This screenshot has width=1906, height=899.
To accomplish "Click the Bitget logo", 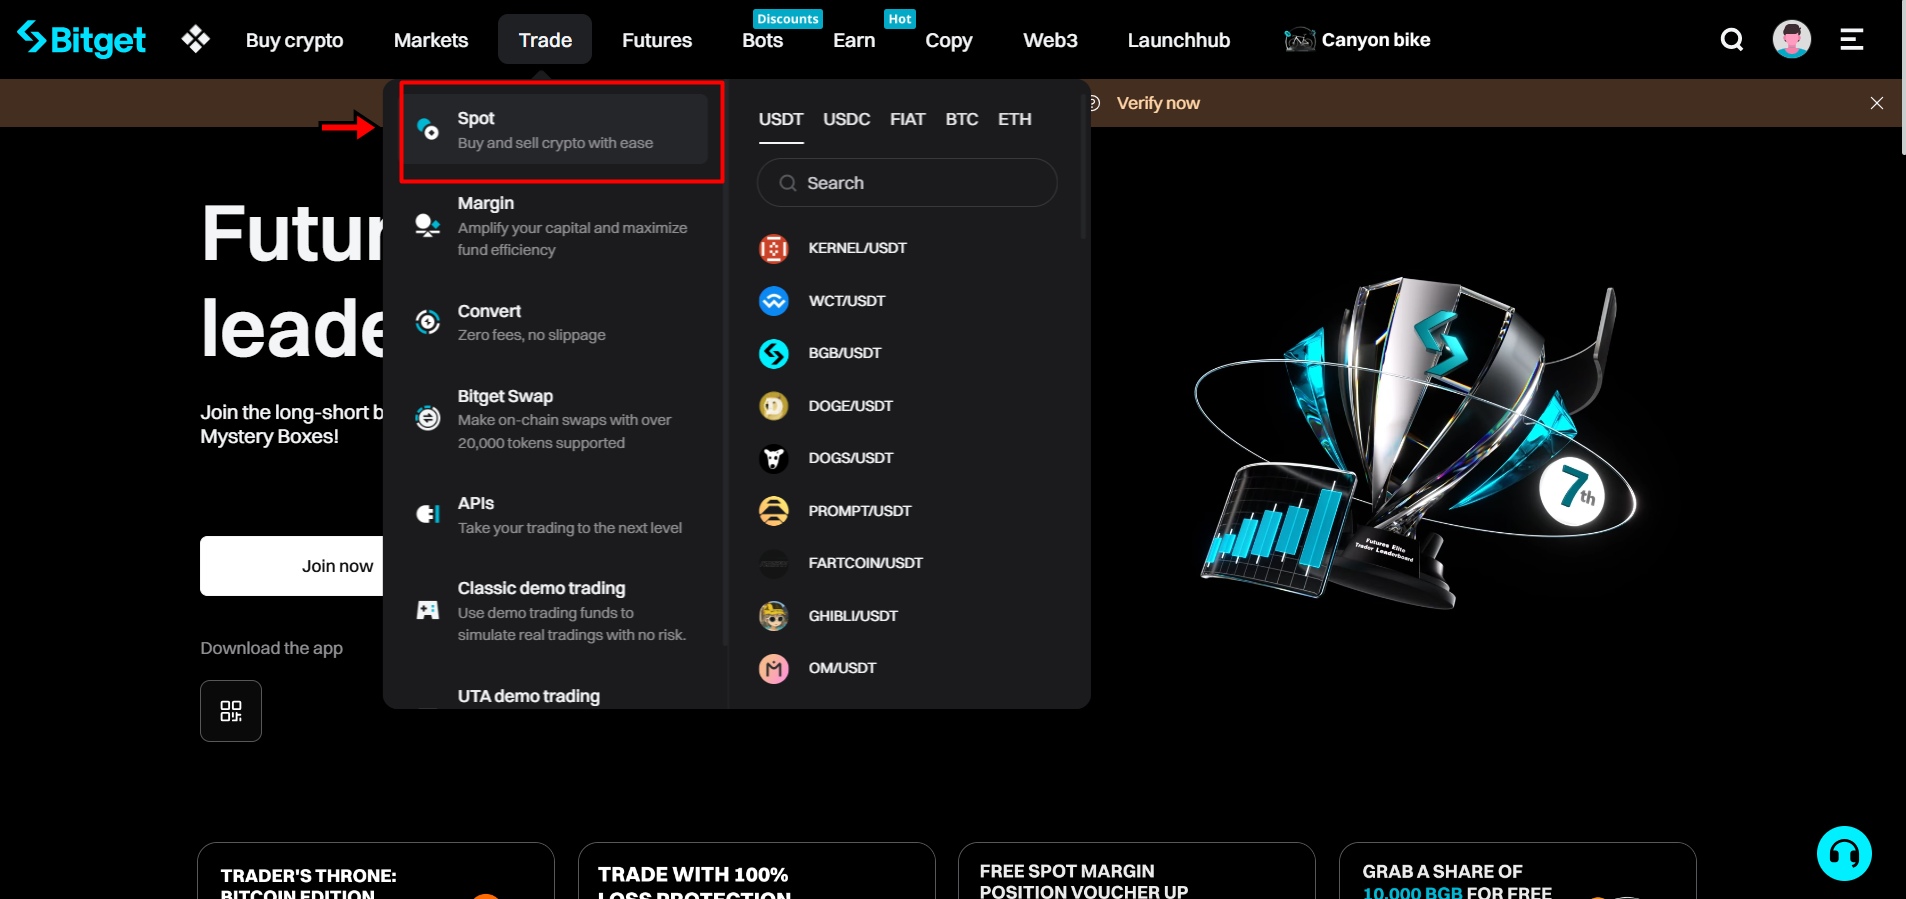I will coord(82,39).
